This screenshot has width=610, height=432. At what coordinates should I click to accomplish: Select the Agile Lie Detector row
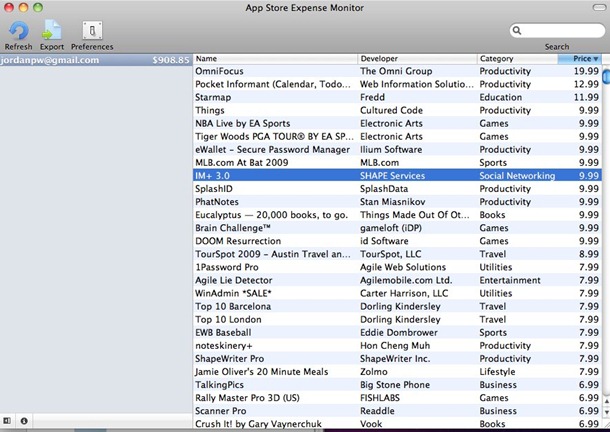click(397, 280)
